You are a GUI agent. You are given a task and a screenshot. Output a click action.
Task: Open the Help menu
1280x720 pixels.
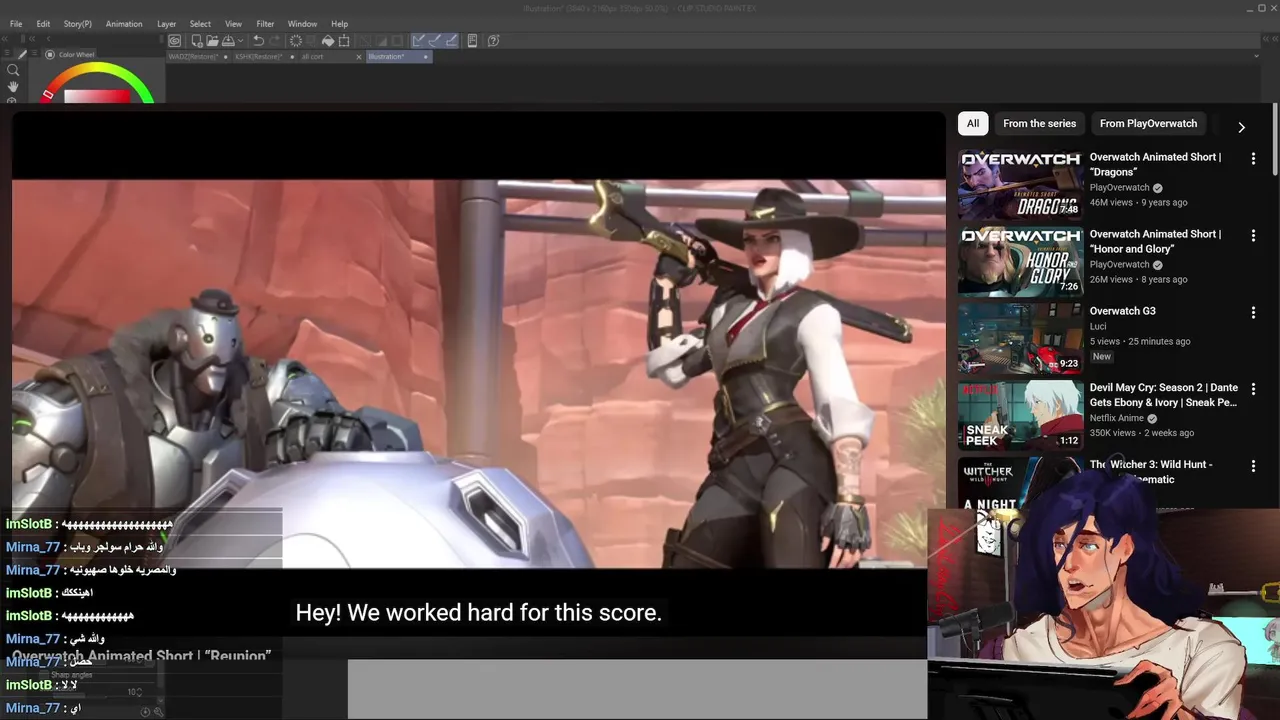(339, 24)
